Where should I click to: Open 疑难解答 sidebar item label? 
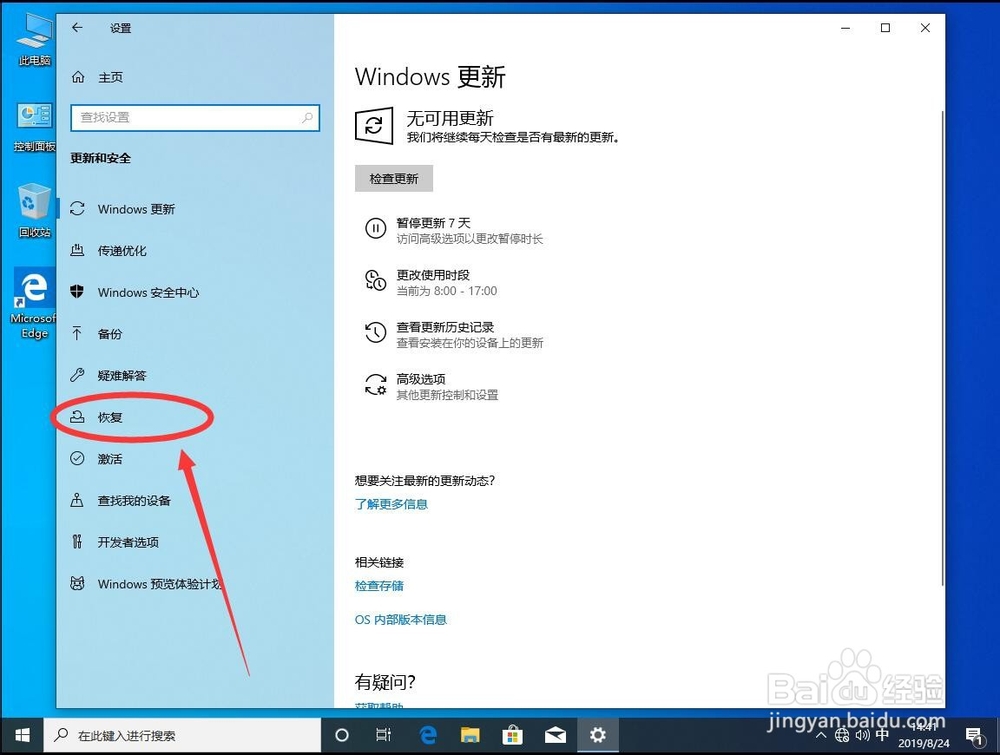point(122,376)
